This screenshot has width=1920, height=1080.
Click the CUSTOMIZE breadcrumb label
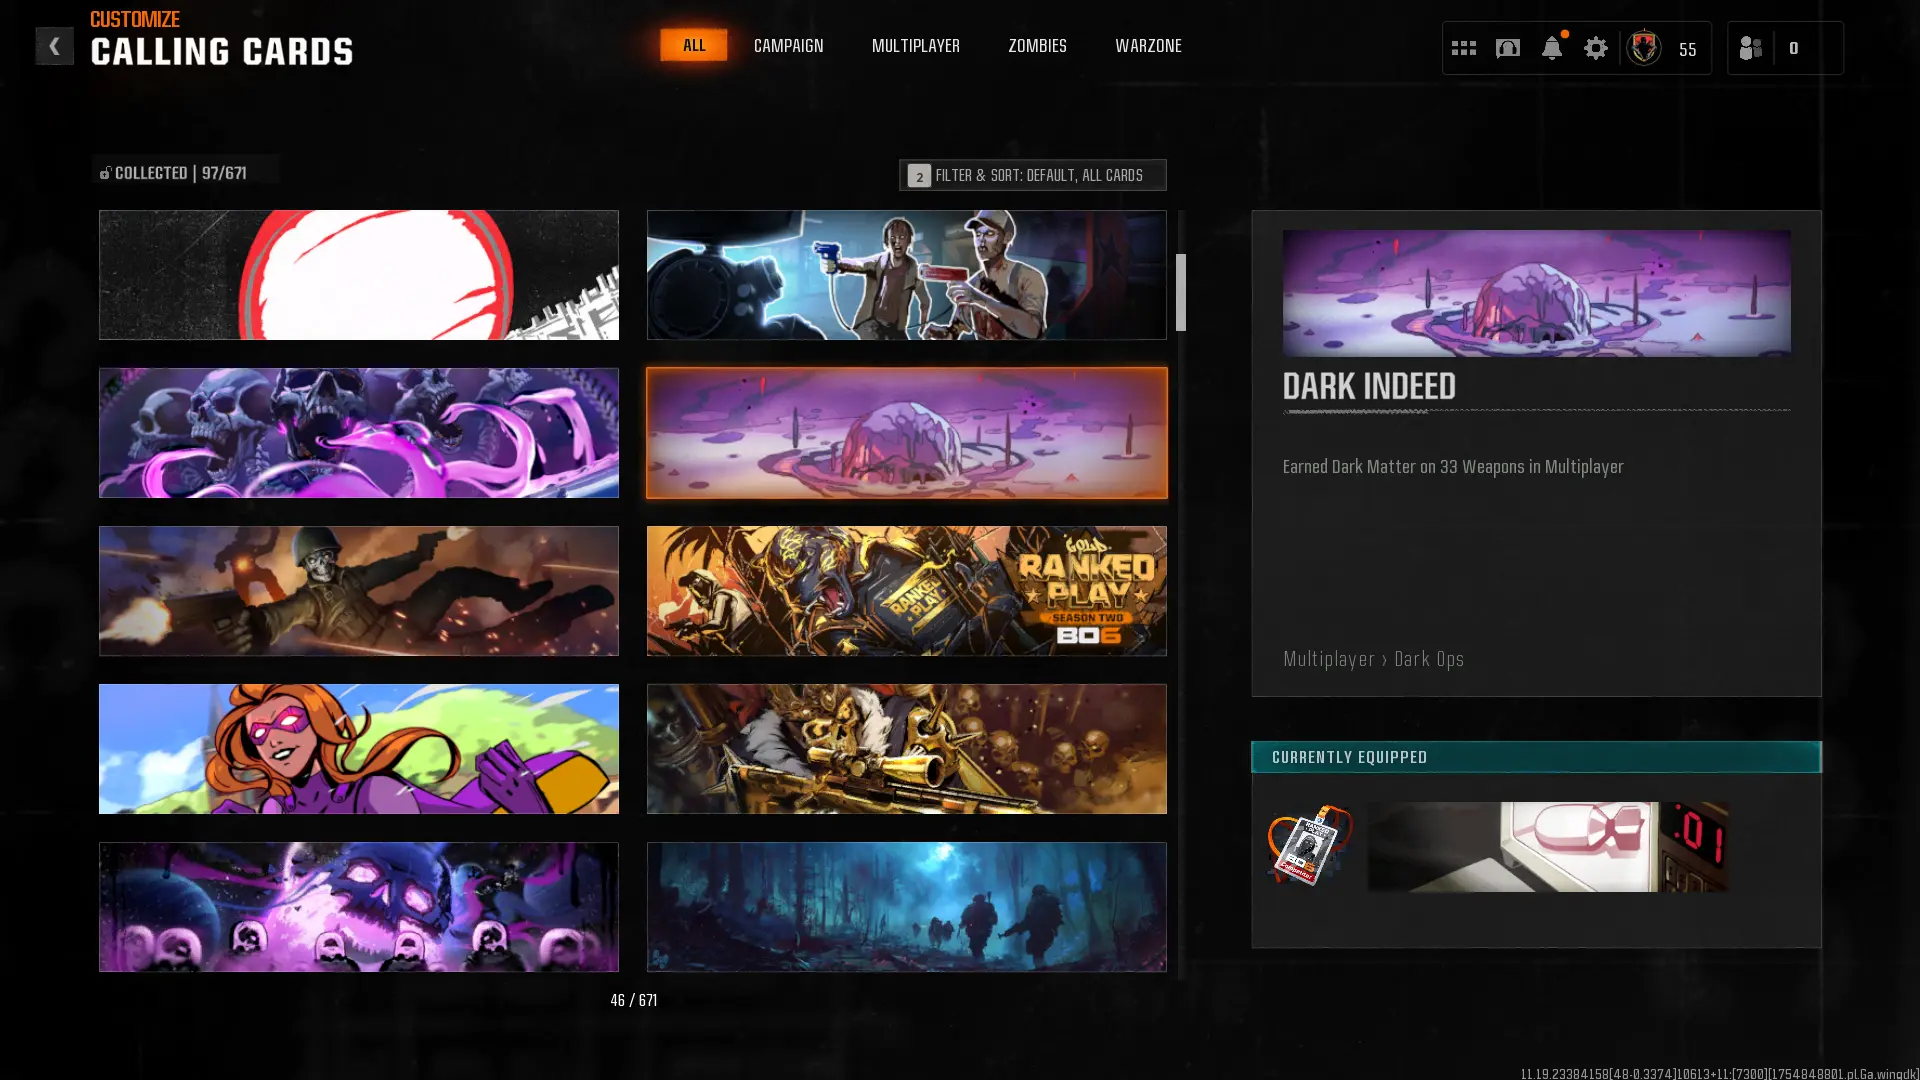click(x=135, y=19)
